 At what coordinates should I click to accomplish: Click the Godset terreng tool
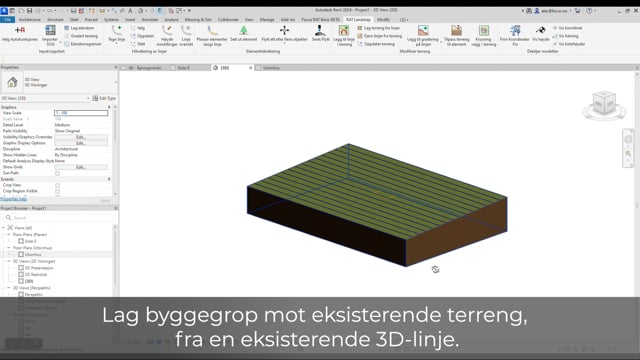(81, 36)
